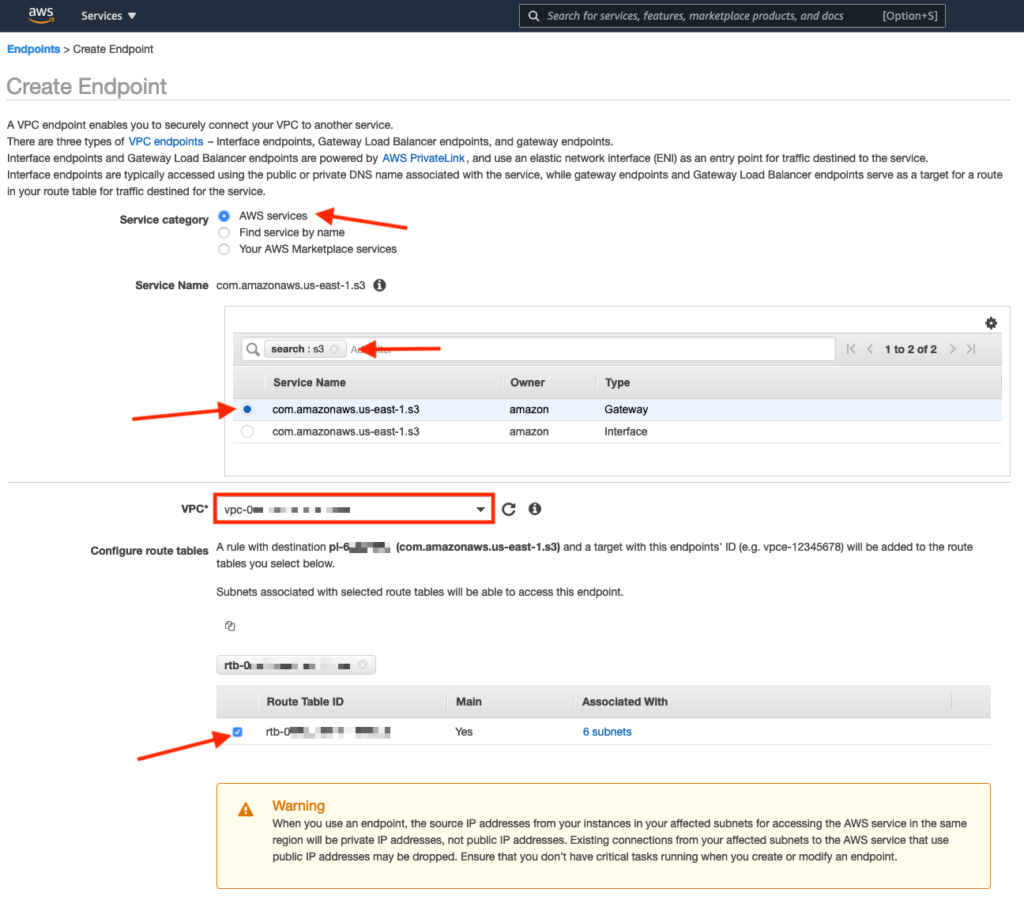Open the 6 subnets link
The image size is (1024, 911).
(x=607, y=732)
